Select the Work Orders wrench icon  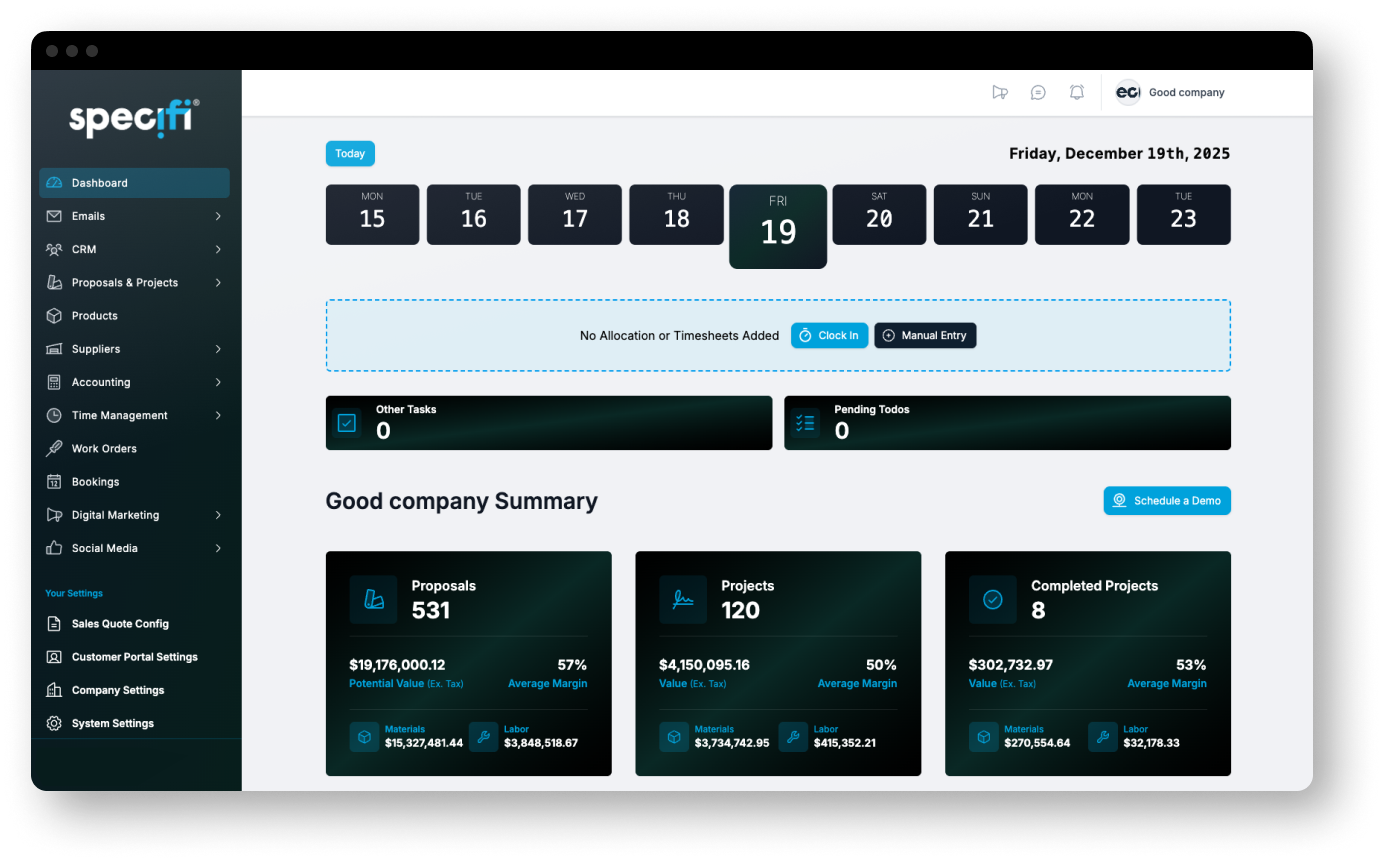click(x=53, y=448)
